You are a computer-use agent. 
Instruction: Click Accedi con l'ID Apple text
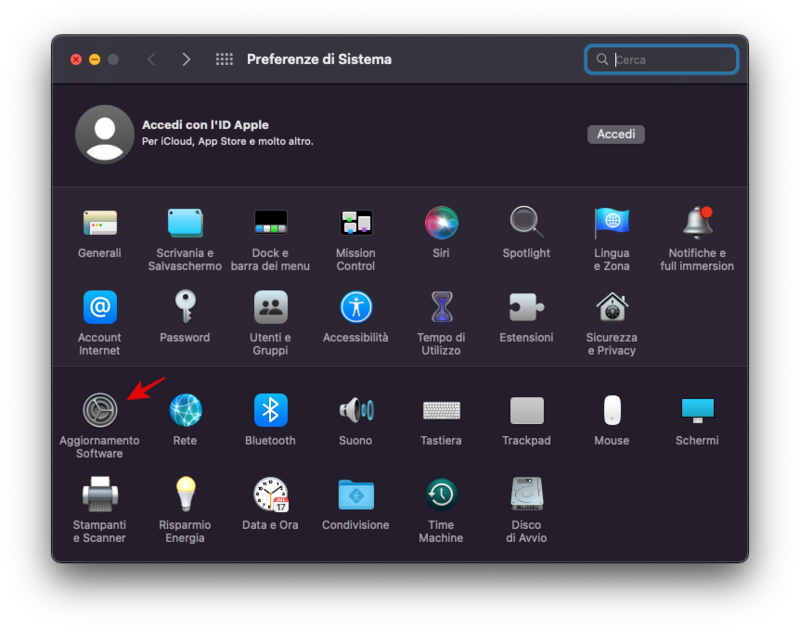pos(205,125)
